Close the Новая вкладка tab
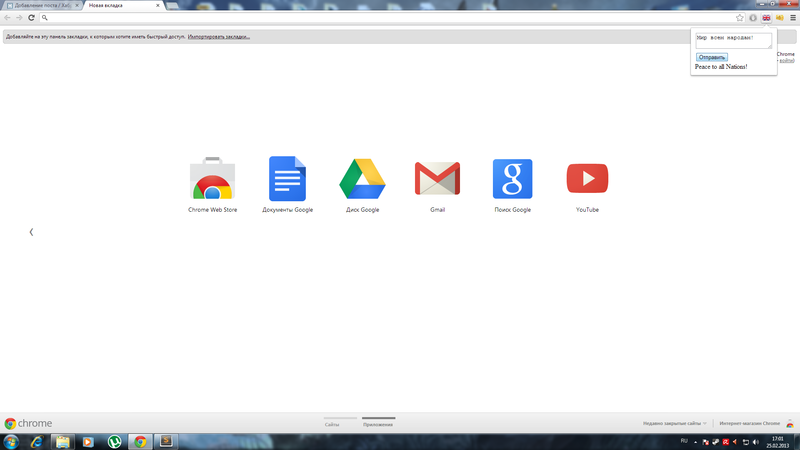The height and width of the screenshot is (450, 800). (158, 5)
